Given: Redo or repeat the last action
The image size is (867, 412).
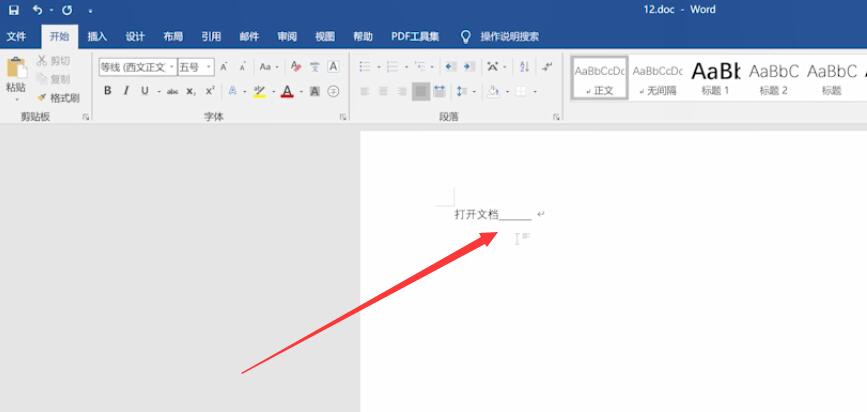Looking at the screenshot, I should coord(67,10).
